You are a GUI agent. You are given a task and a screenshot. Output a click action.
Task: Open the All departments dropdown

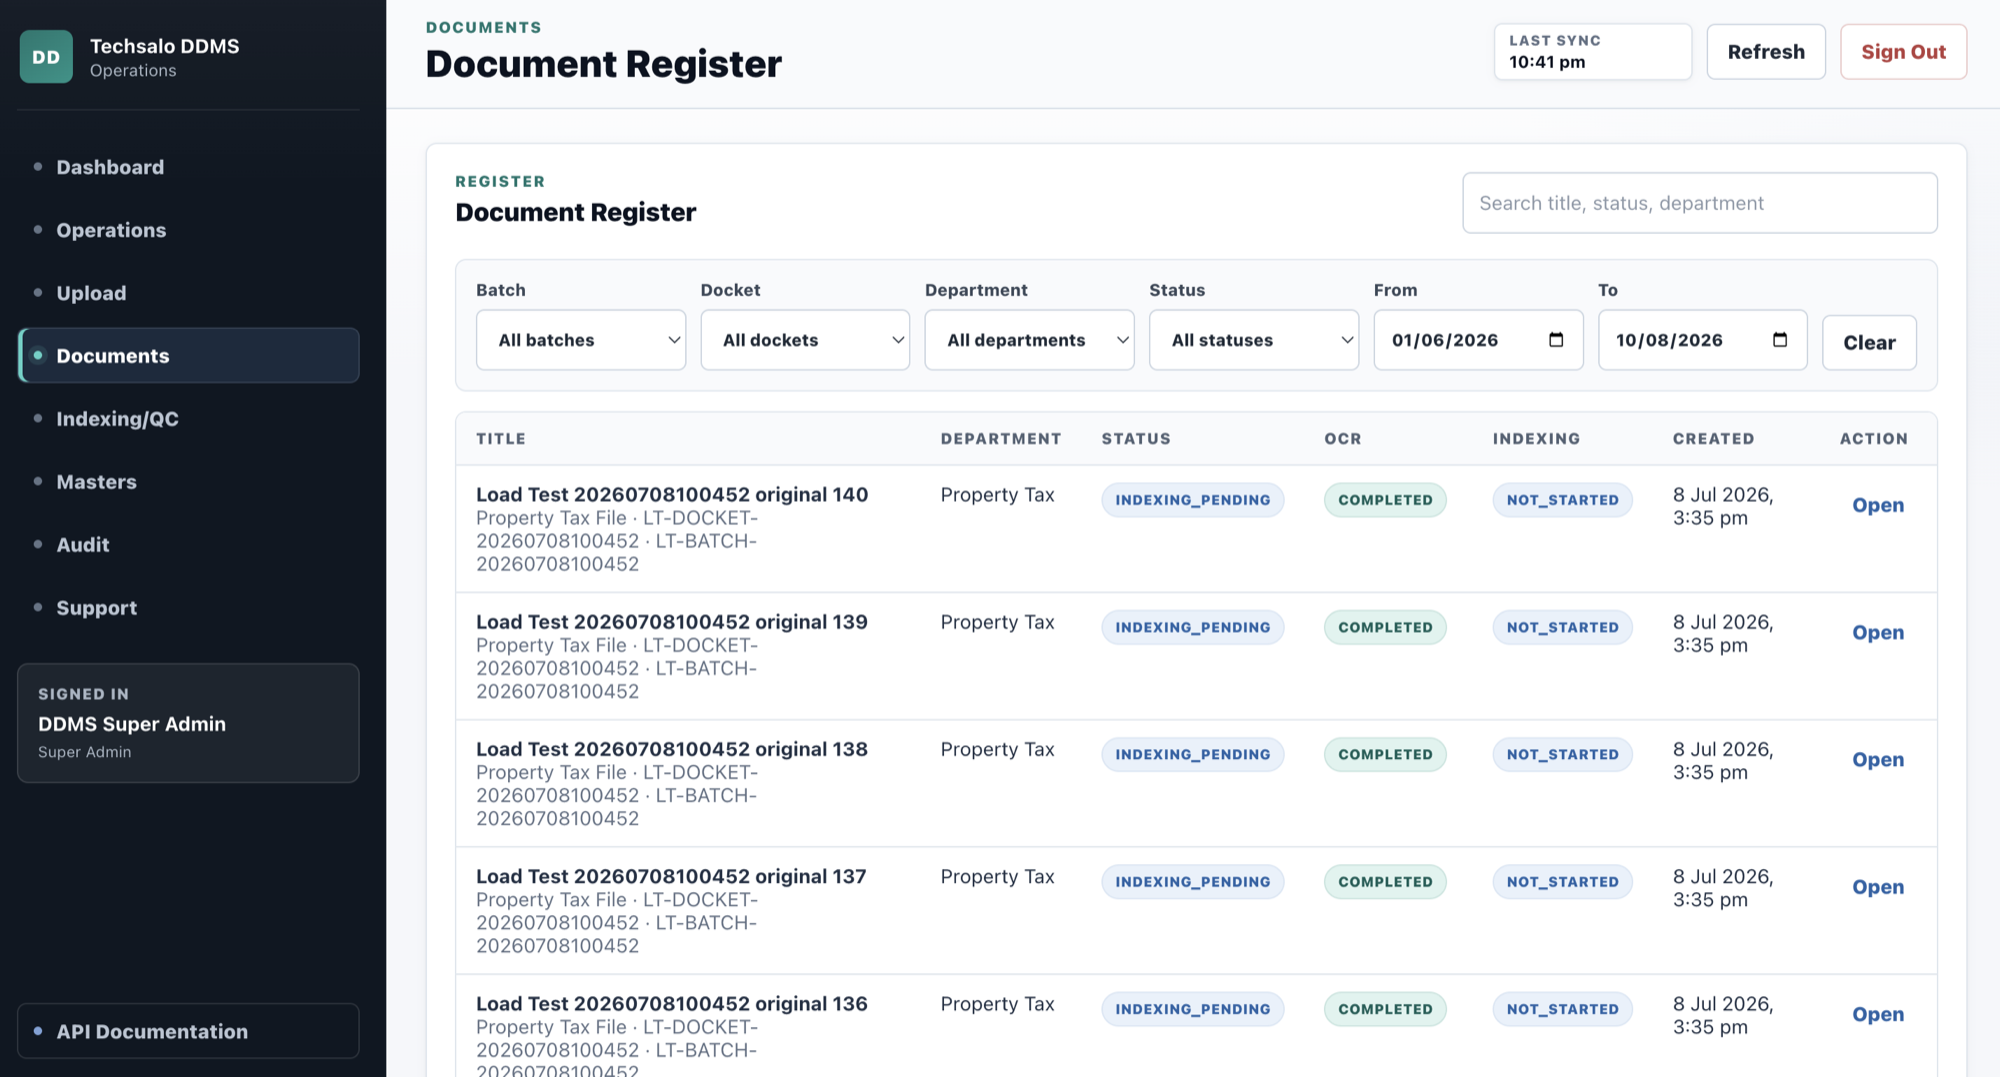[1029, 340]
